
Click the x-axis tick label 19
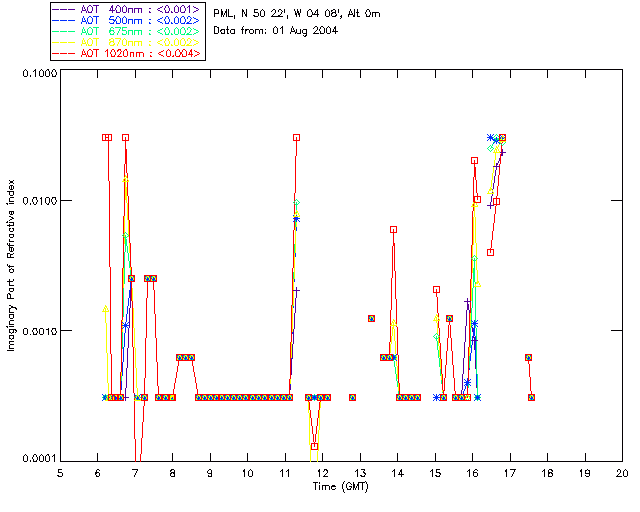[584, 473]
